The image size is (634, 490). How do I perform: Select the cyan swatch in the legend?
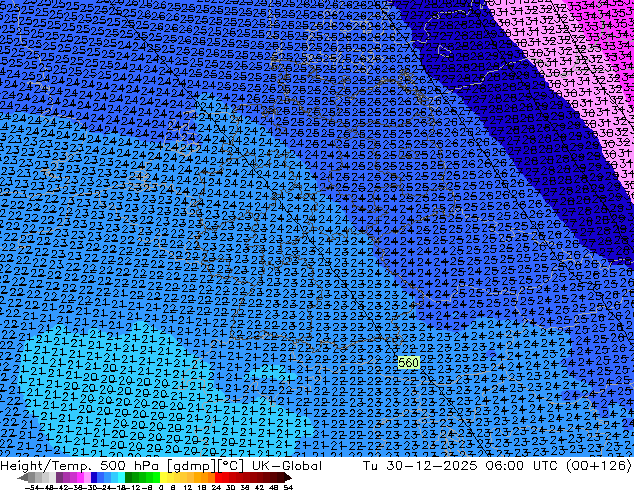pyautogui.click(x=121, y=478)
